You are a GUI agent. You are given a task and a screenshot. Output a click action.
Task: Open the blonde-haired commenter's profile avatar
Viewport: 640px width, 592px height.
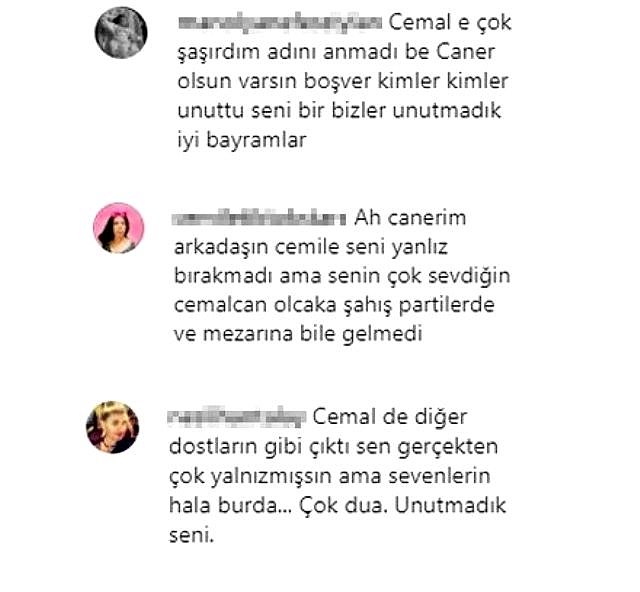point(113,427)
